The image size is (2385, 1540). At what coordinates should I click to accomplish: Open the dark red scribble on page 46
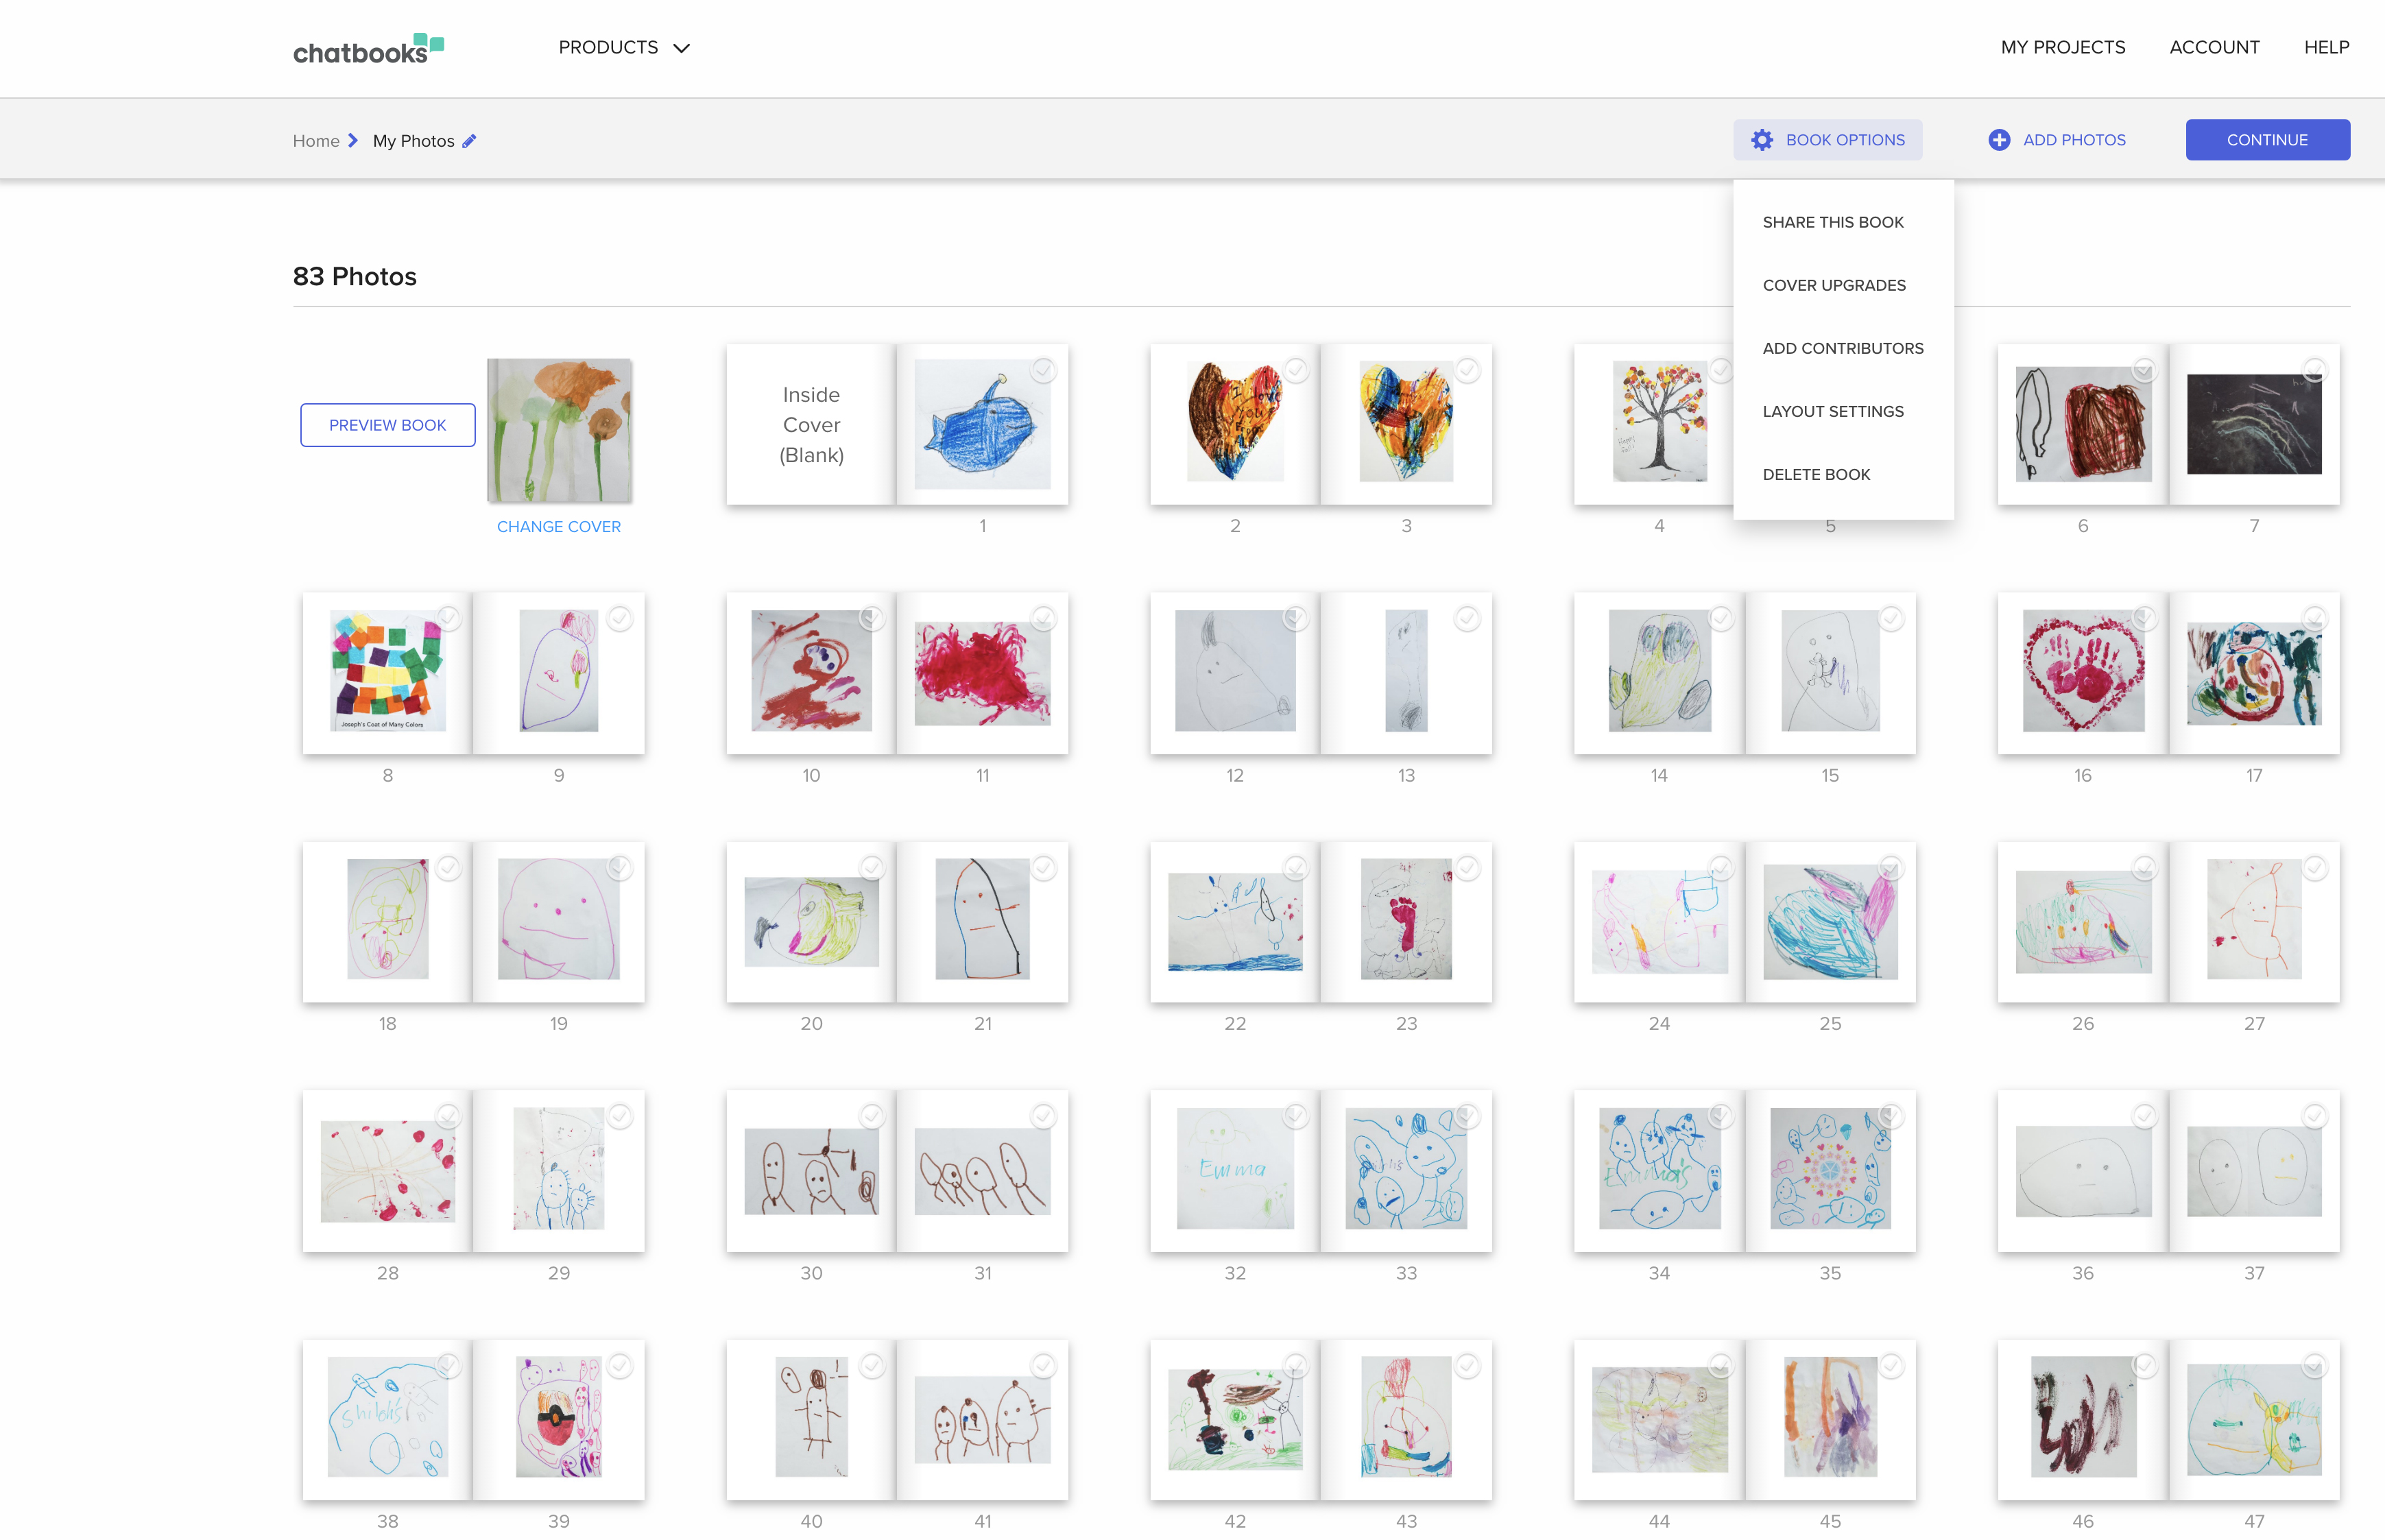(2083, 1416)
